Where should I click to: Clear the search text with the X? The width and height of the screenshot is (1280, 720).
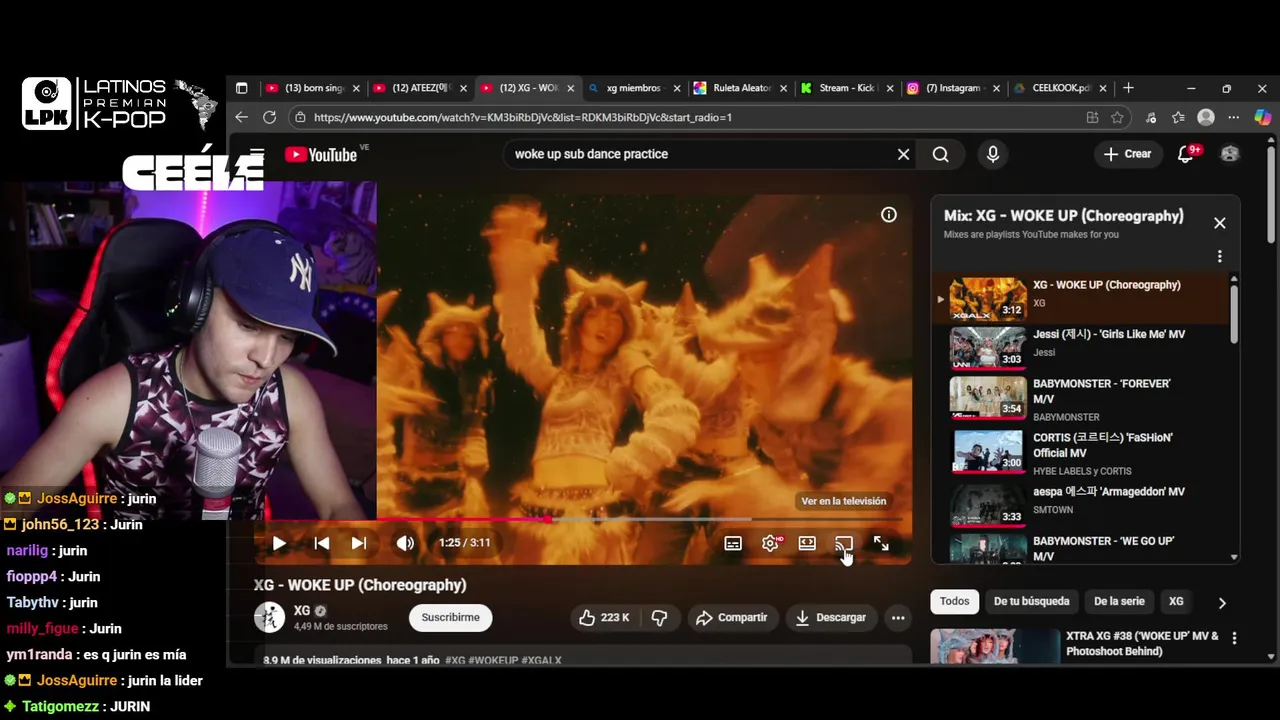903,154
